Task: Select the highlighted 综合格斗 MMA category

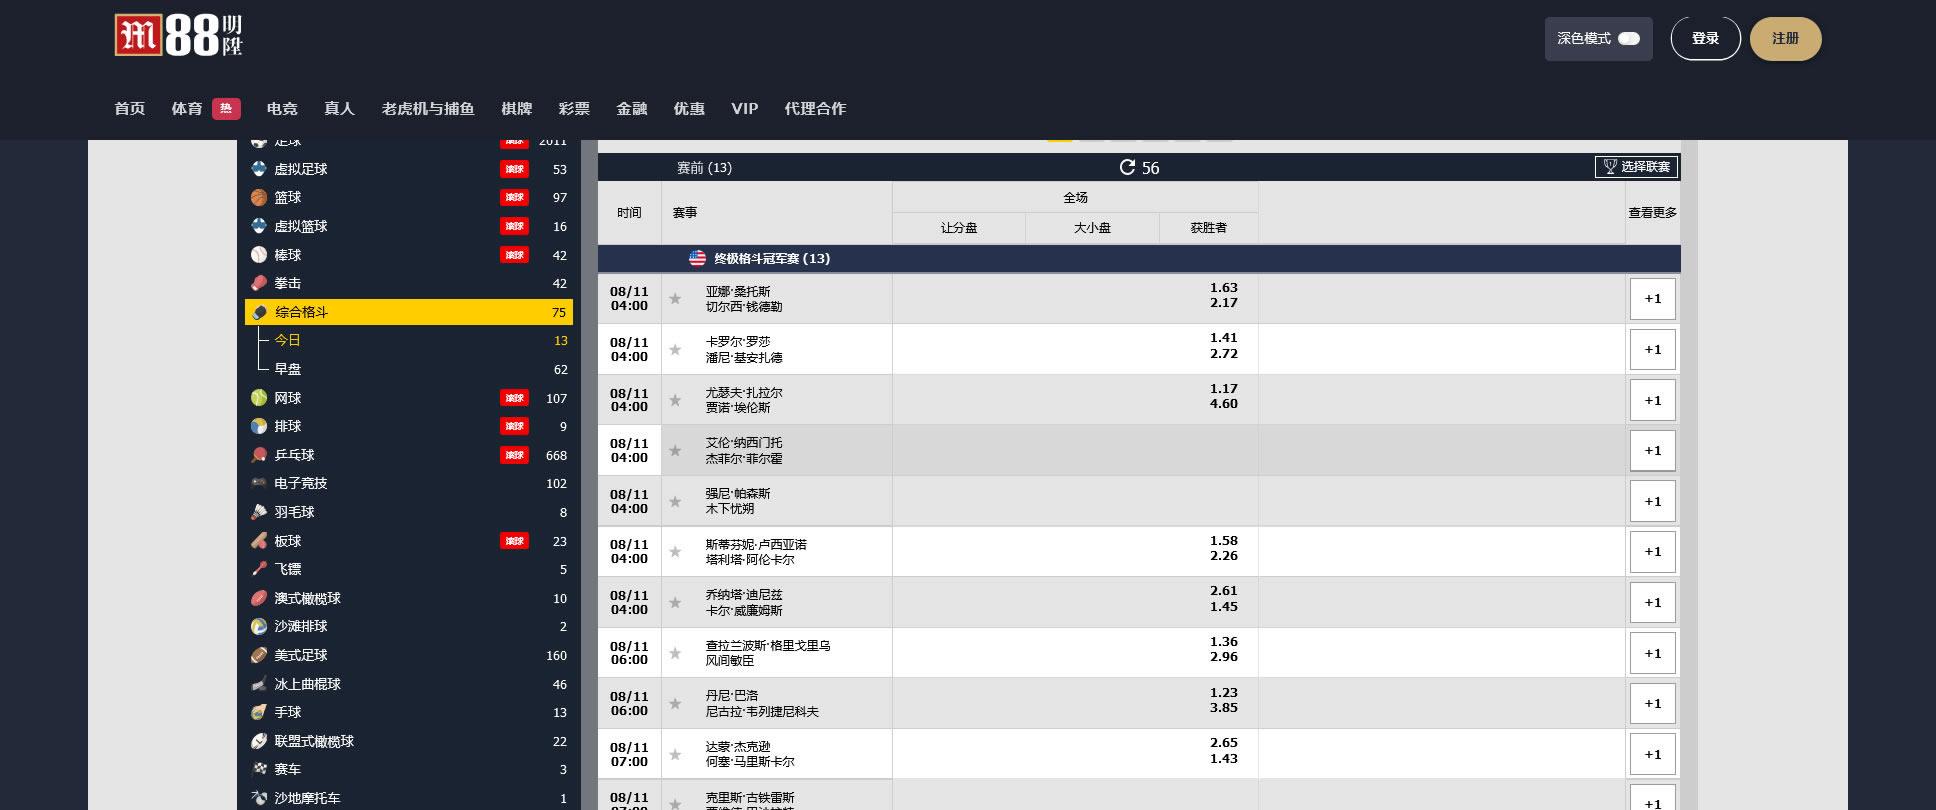Action: click(x=409, y=312)
